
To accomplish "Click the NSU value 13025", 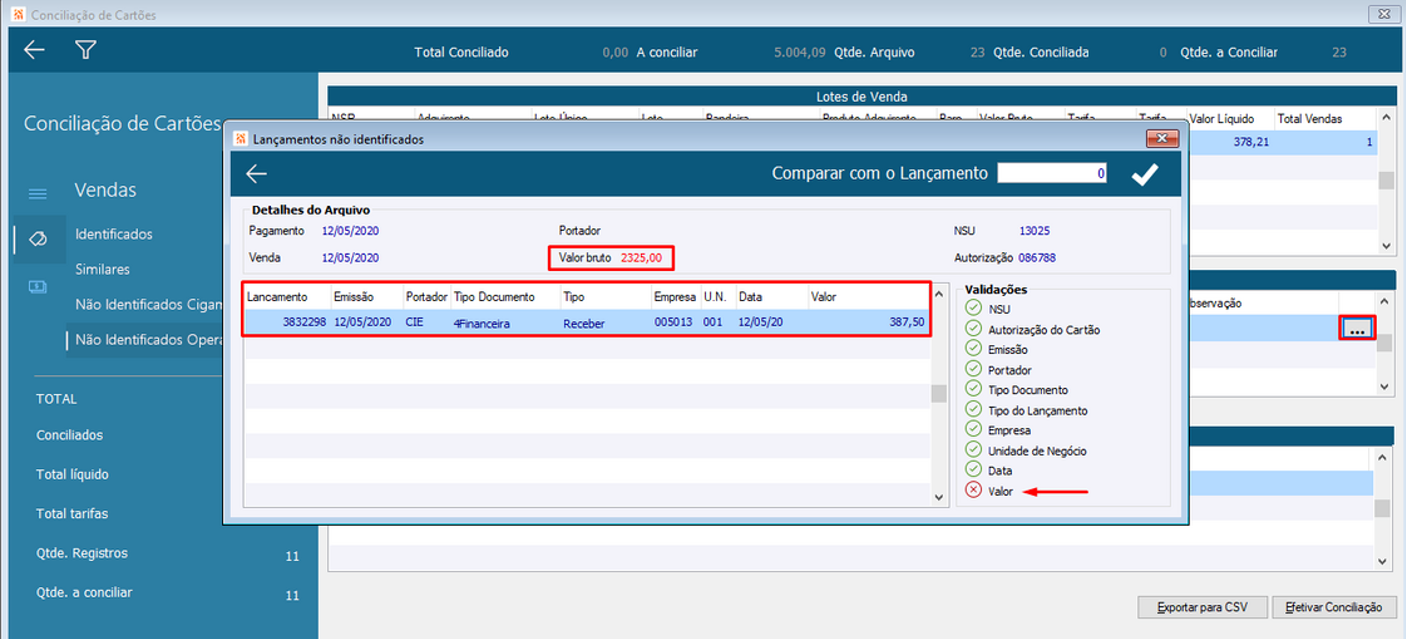I will pyautogui.click(x=1034, y=231).
